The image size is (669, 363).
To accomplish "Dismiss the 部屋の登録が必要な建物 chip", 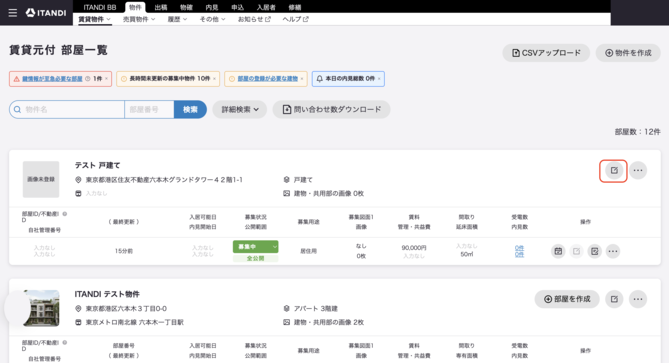I will [x=302, y=79].
